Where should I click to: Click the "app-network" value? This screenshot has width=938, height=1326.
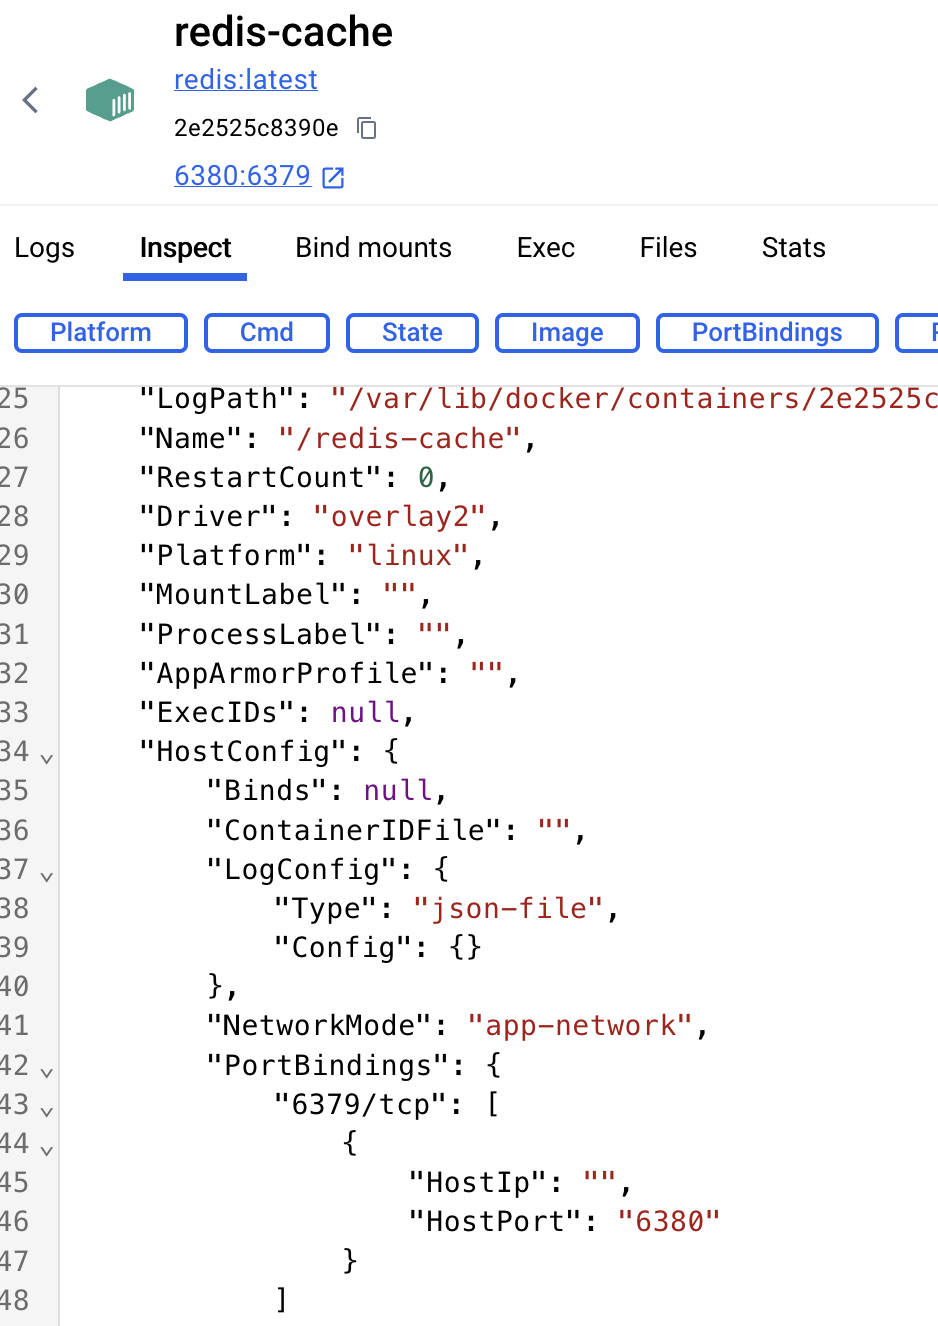coord(581,1025)
